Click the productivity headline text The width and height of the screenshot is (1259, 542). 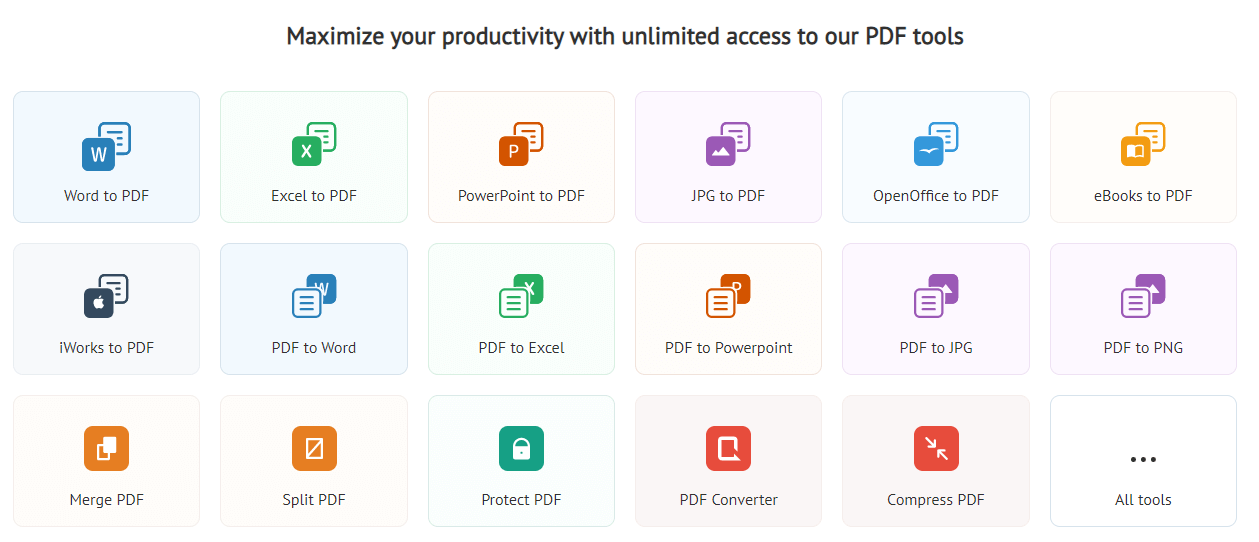(625, 37)
